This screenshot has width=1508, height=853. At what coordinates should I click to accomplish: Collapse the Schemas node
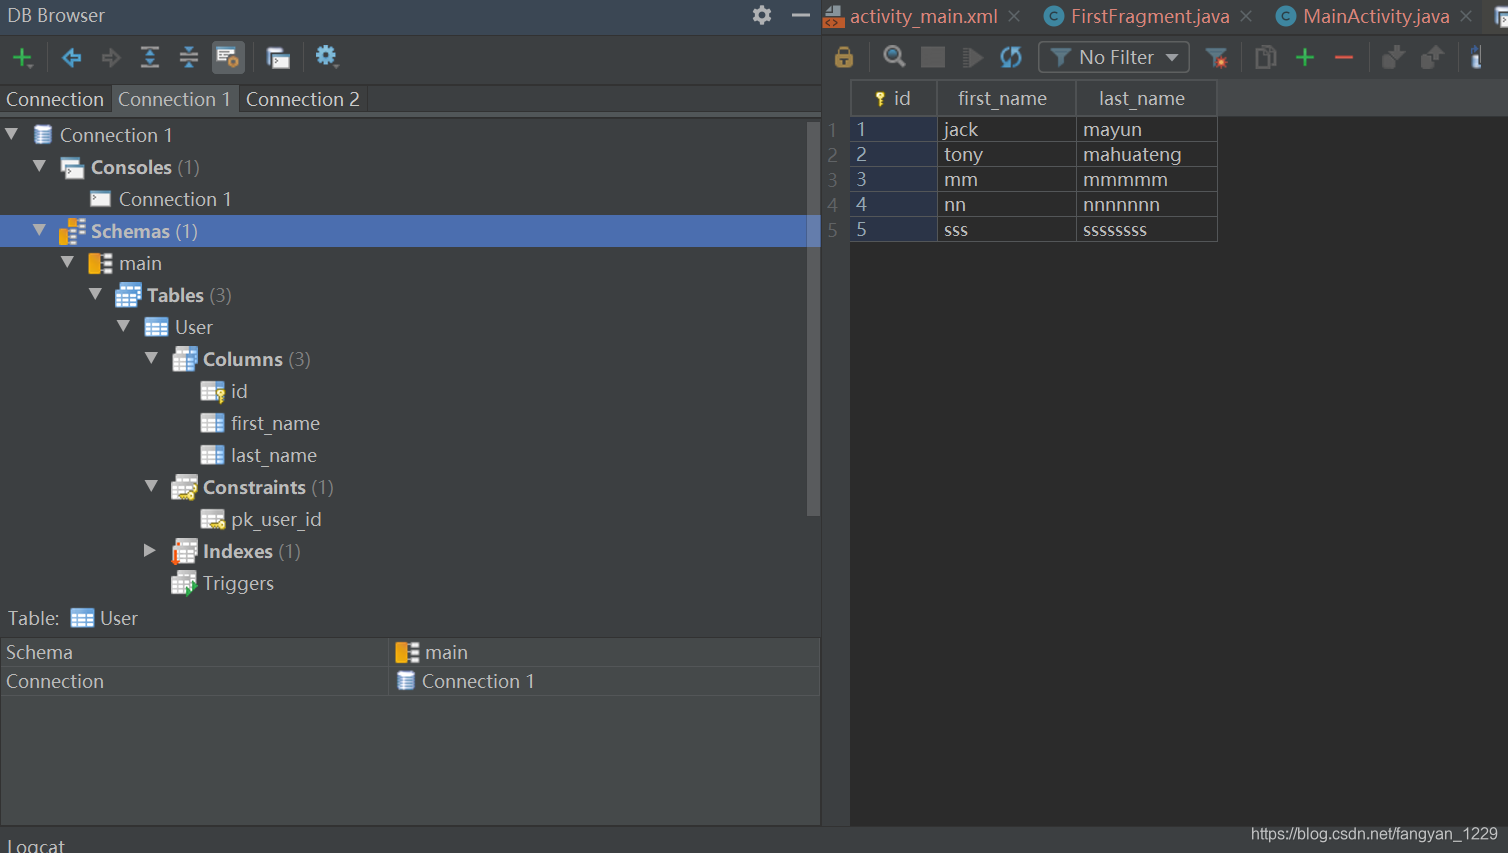(39, 231)
